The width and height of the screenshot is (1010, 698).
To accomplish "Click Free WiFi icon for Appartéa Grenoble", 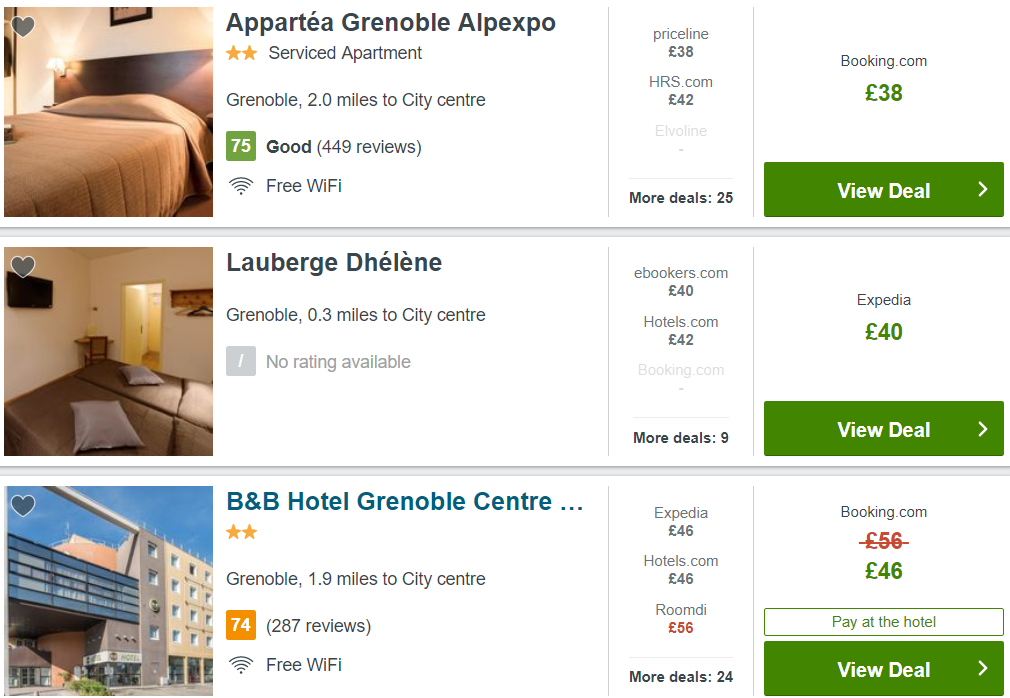I will (240, 186).
